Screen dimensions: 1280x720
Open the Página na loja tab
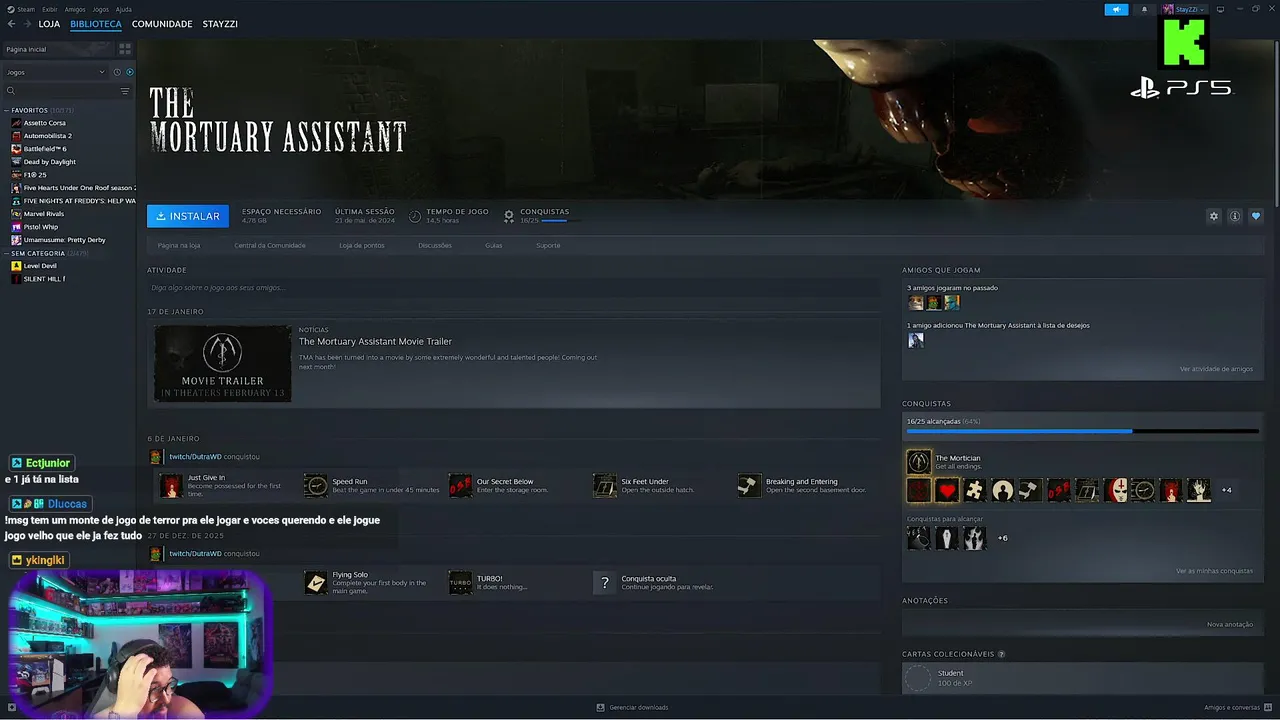click(x=179, y=245)
